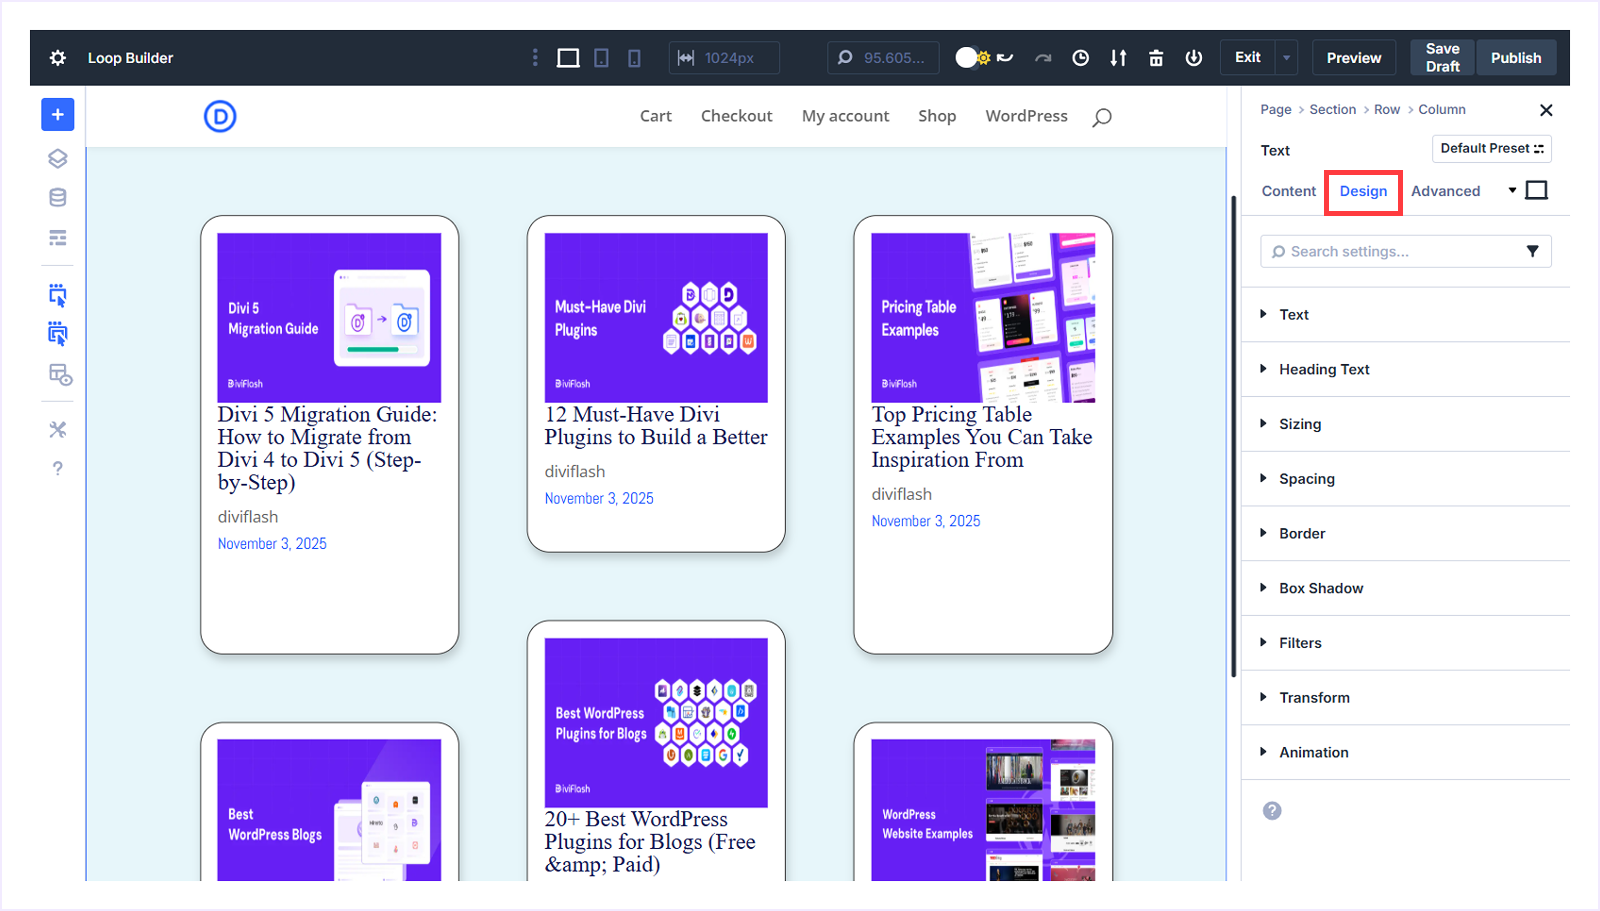
Task: Expand the Spacing settings section
Action: tap(1305, 479)
